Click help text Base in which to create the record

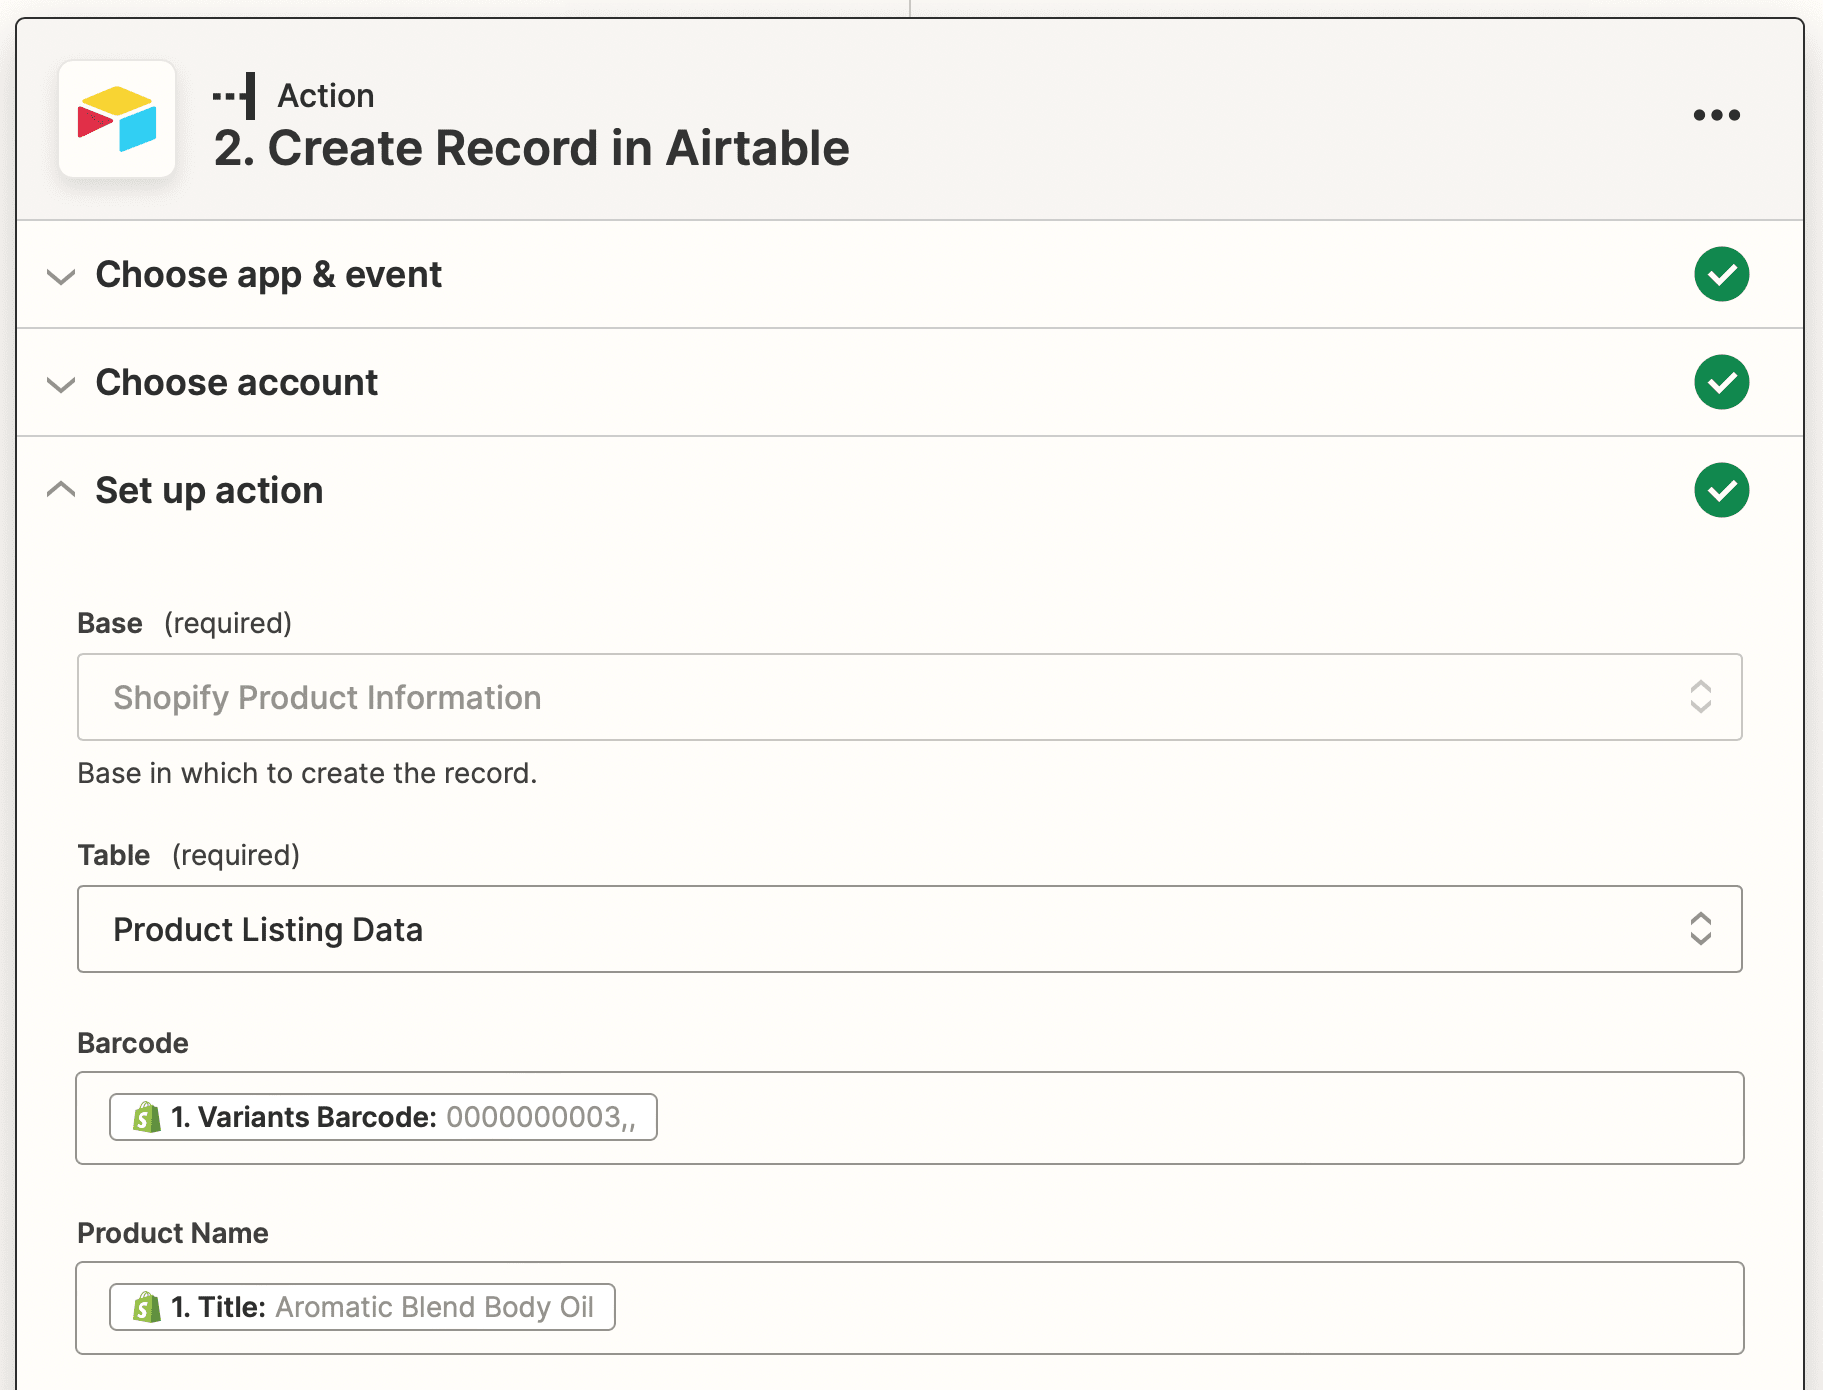(x=307, y=773)
